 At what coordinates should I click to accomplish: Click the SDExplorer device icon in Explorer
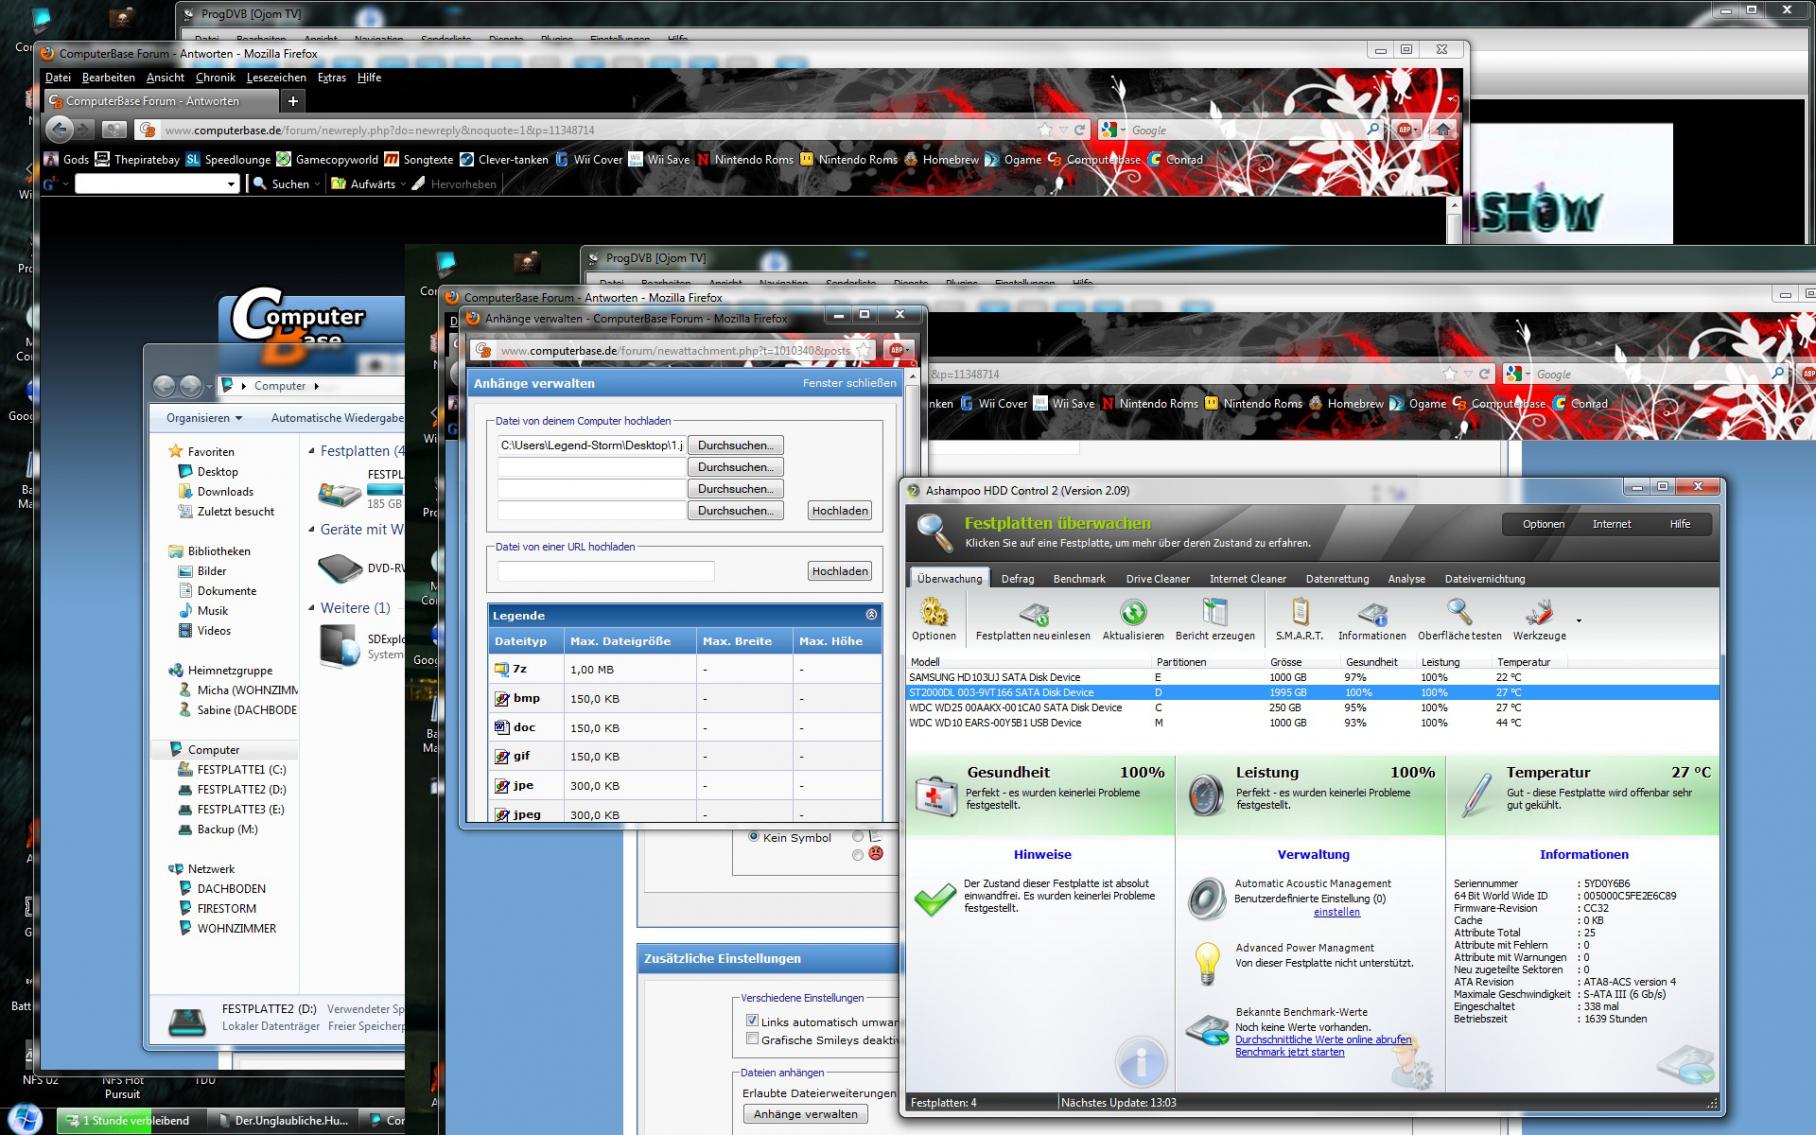339,646
